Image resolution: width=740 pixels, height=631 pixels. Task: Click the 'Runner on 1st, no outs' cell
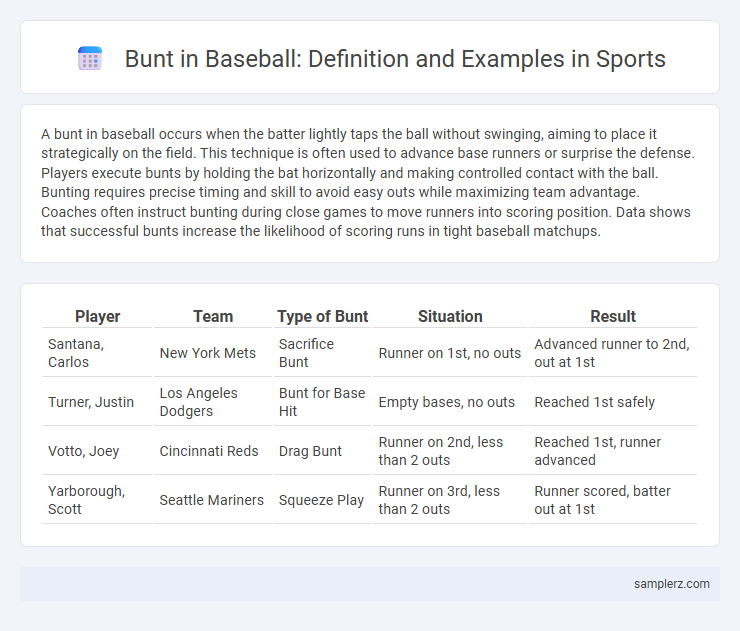(x=450, y=353)
